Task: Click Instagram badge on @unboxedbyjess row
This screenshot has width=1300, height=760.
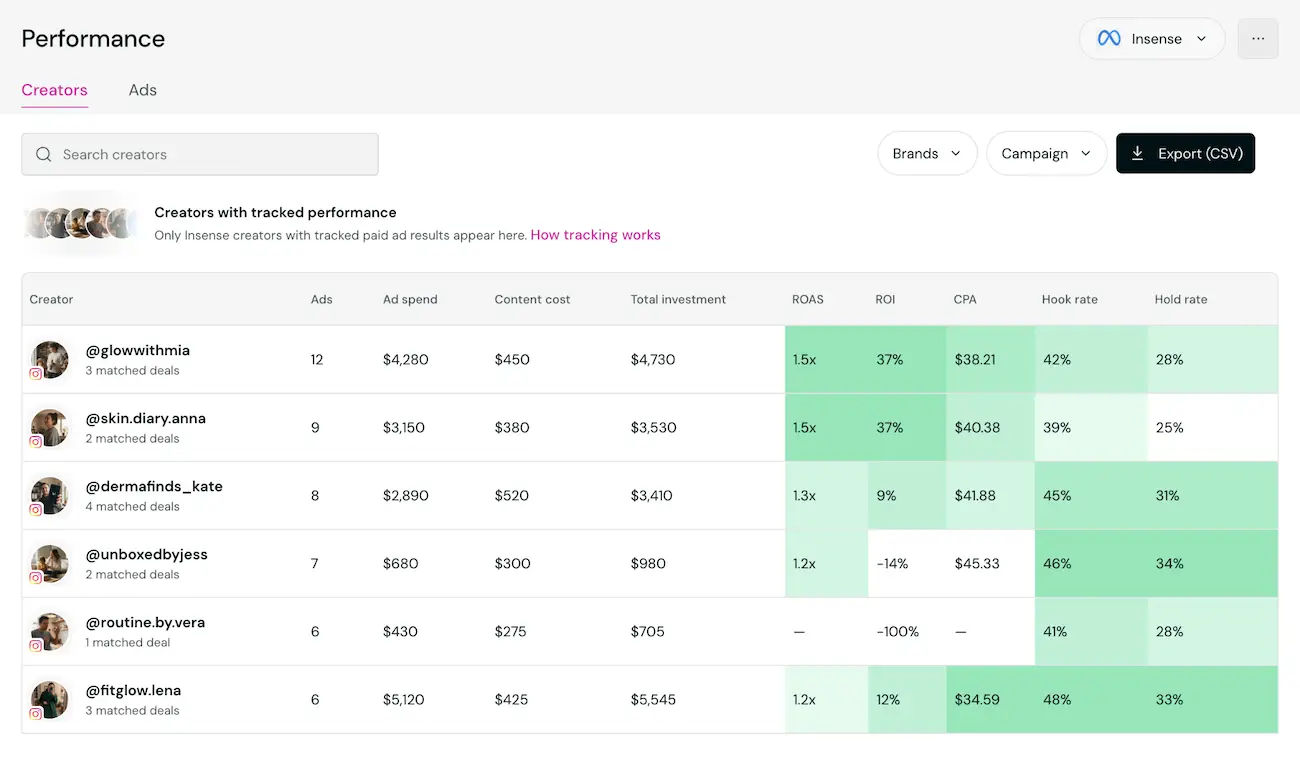Action: click(x=35, y=578)
